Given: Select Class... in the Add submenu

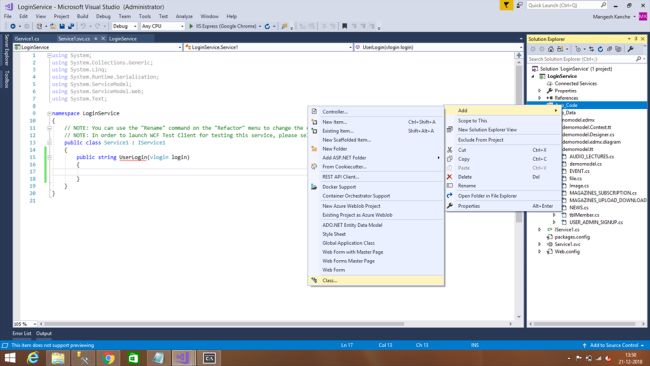Looking at the screenshot, I should 376,281.
